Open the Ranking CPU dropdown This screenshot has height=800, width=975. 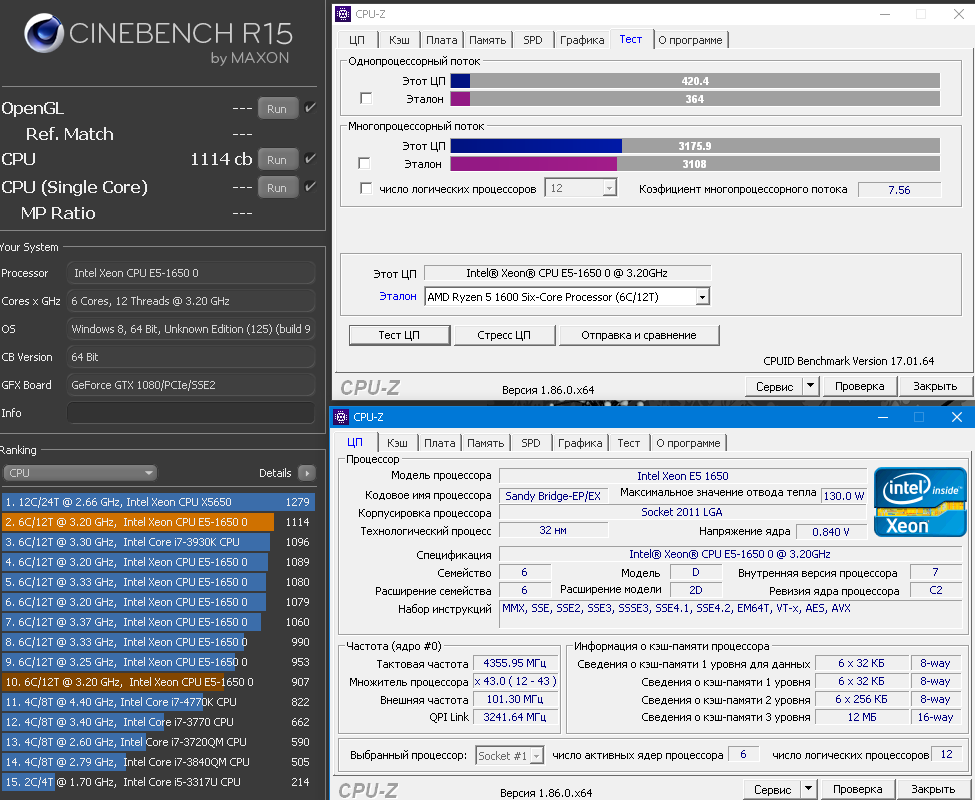(80, 473)
